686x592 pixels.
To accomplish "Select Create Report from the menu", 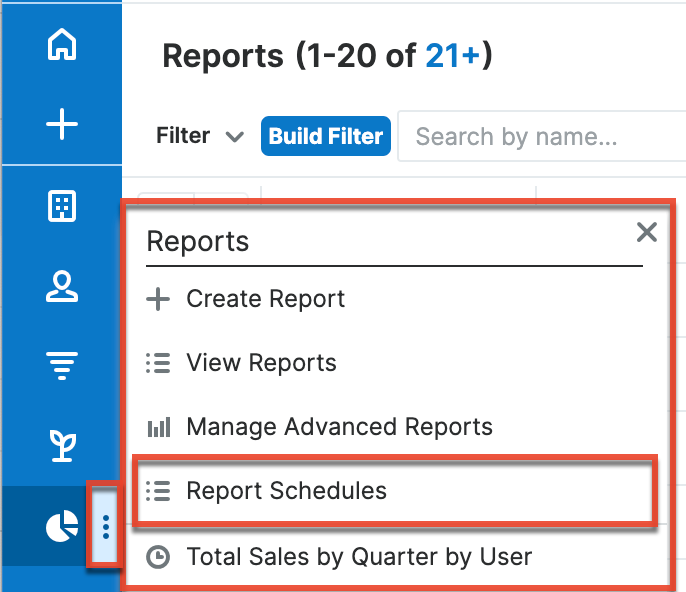I will coord(265,299).
